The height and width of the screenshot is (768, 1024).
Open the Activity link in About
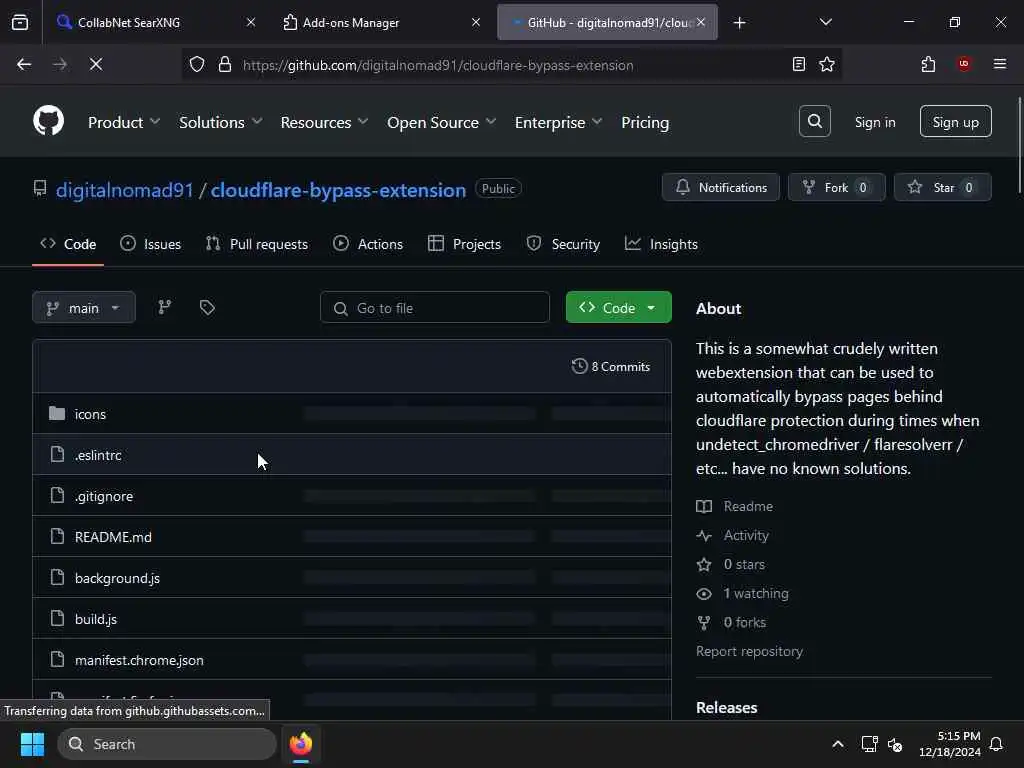click(733, 536)
